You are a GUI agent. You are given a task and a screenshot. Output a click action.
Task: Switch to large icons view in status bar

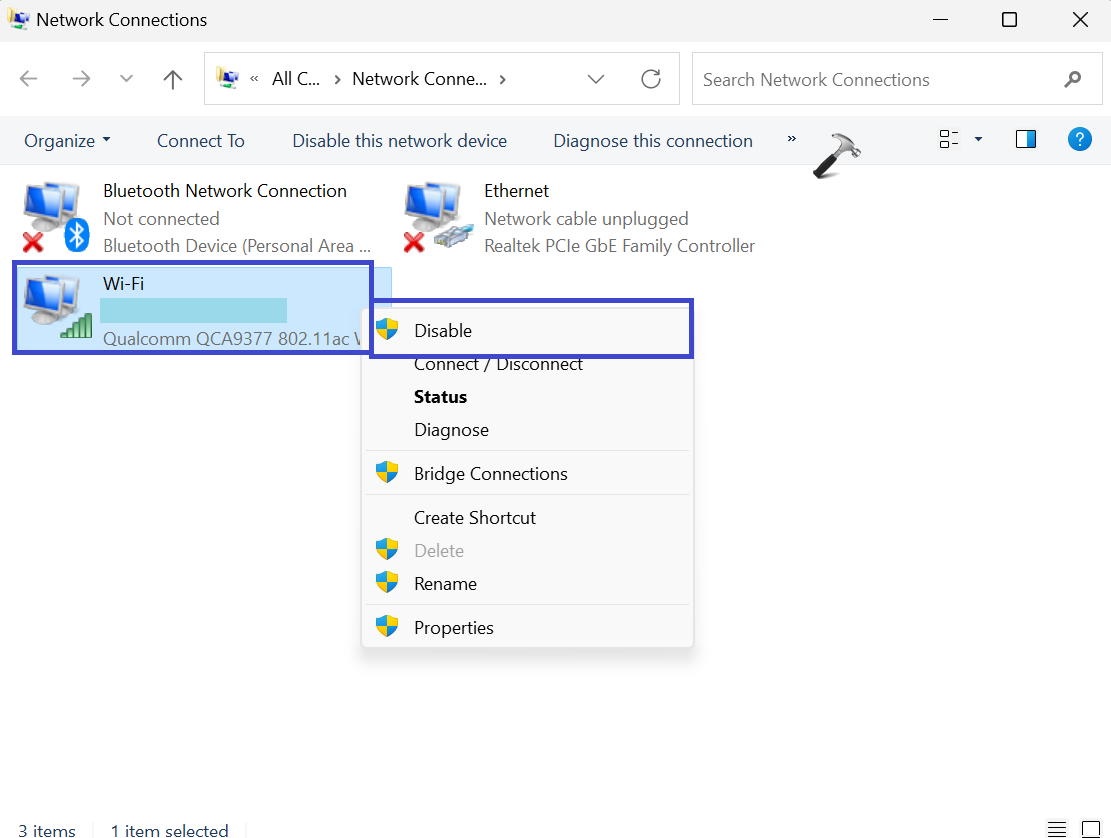tap(1090, 829)
